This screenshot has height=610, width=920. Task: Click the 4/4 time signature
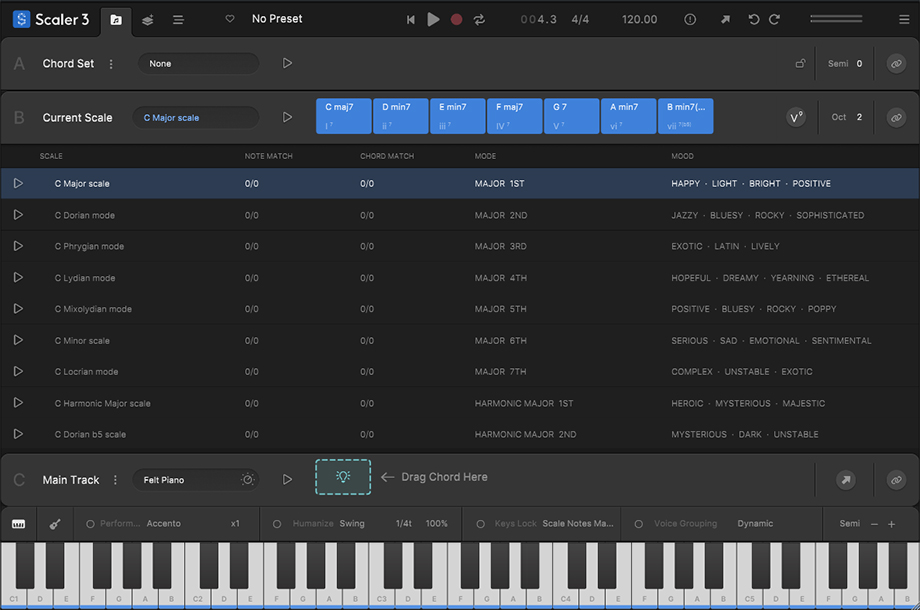pos(580,19)
